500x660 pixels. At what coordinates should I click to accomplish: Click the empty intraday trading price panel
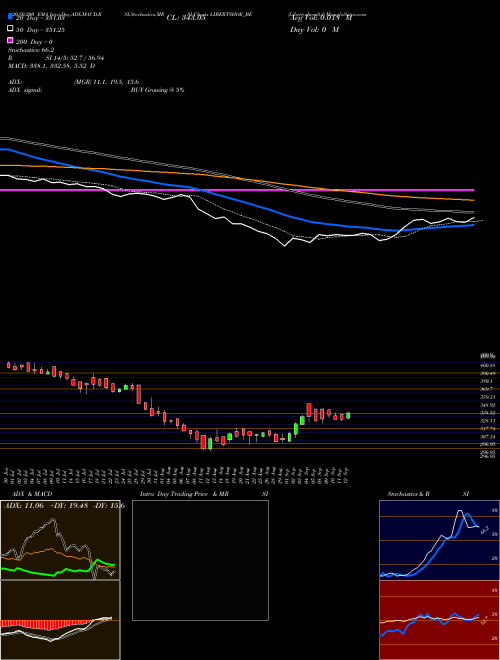200,560
